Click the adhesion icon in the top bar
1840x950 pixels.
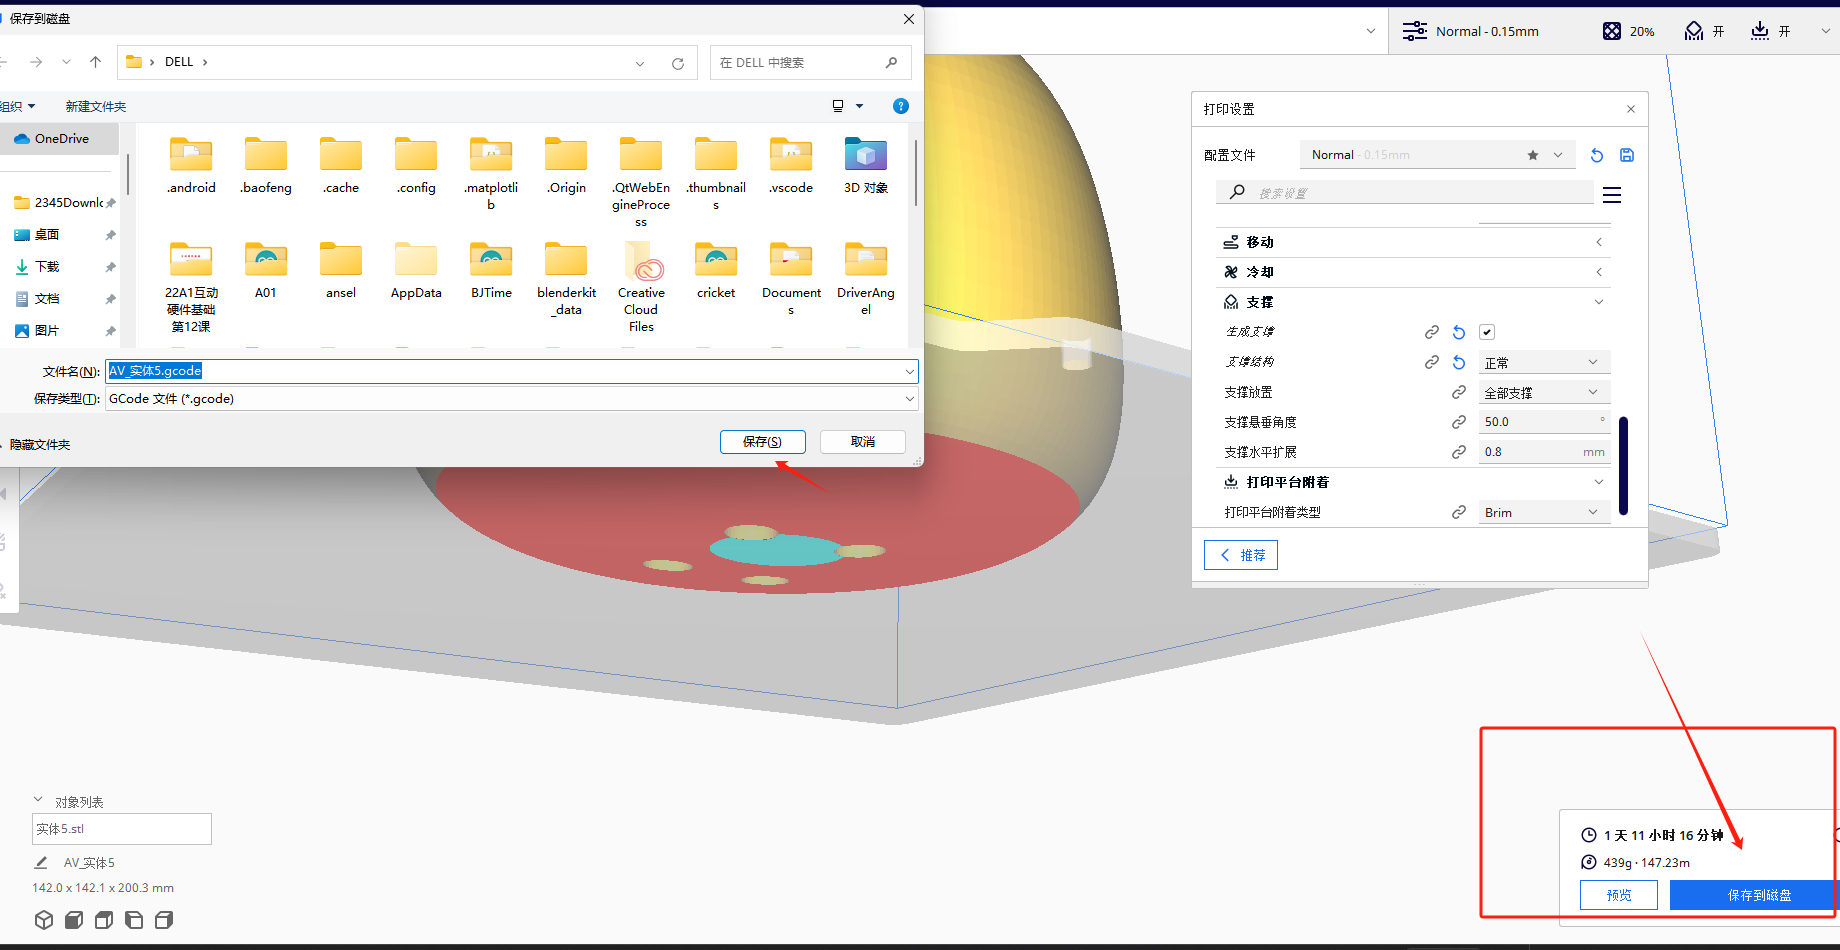click(x=1760, y=31)
